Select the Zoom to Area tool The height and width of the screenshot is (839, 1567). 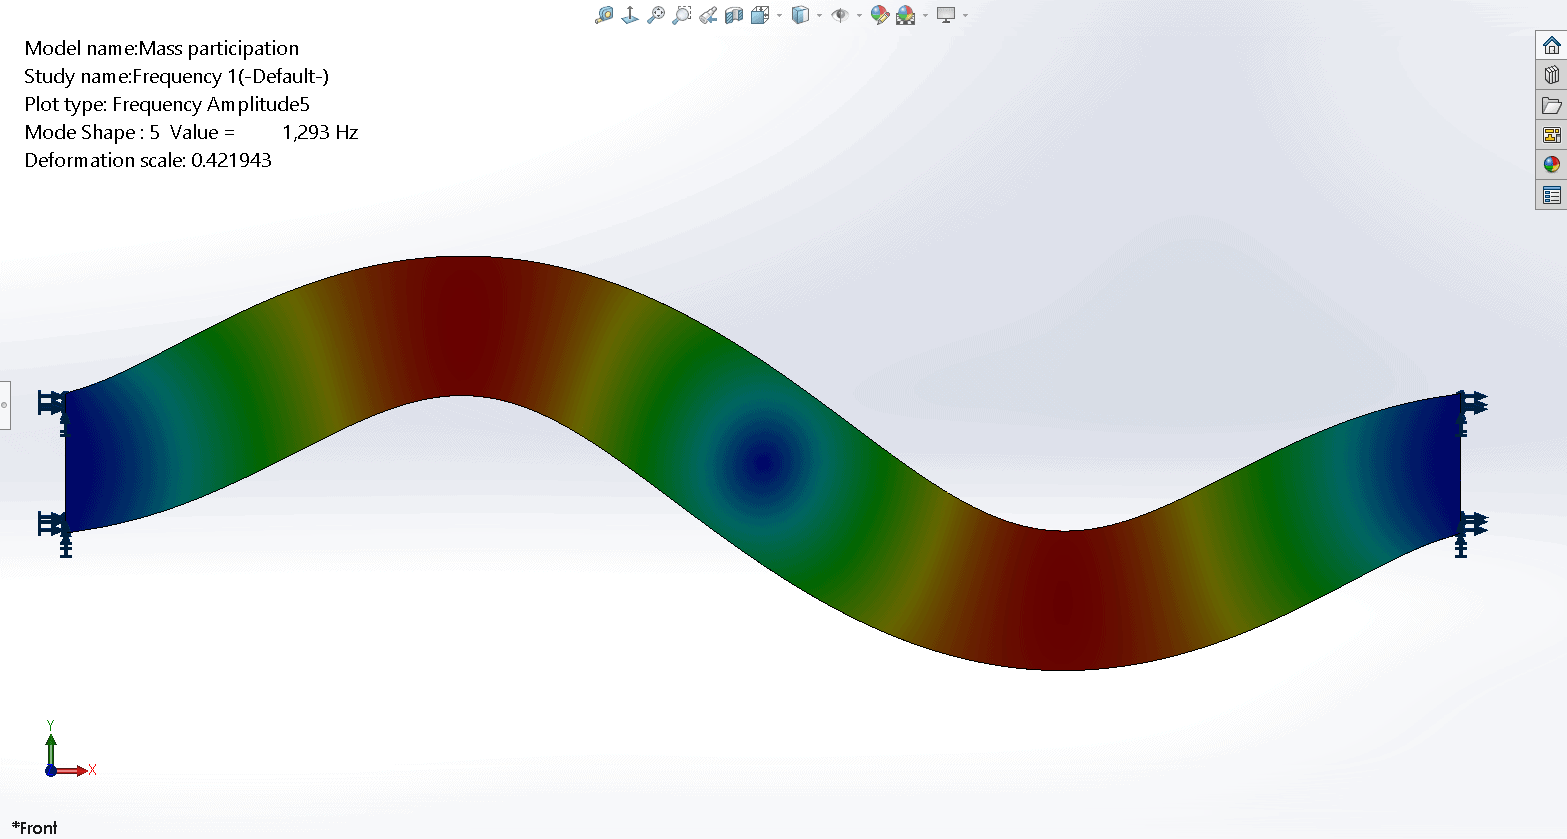(682, 15)
